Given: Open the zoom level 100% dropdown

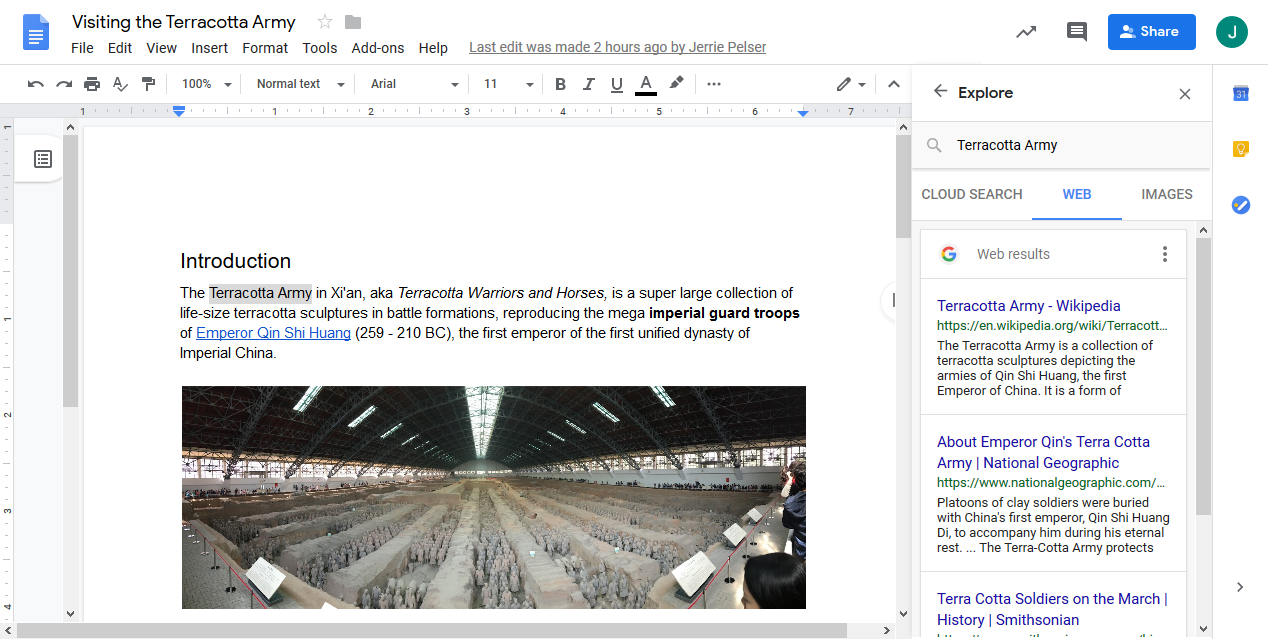Looking at the screenshot, I should point(207,84).
